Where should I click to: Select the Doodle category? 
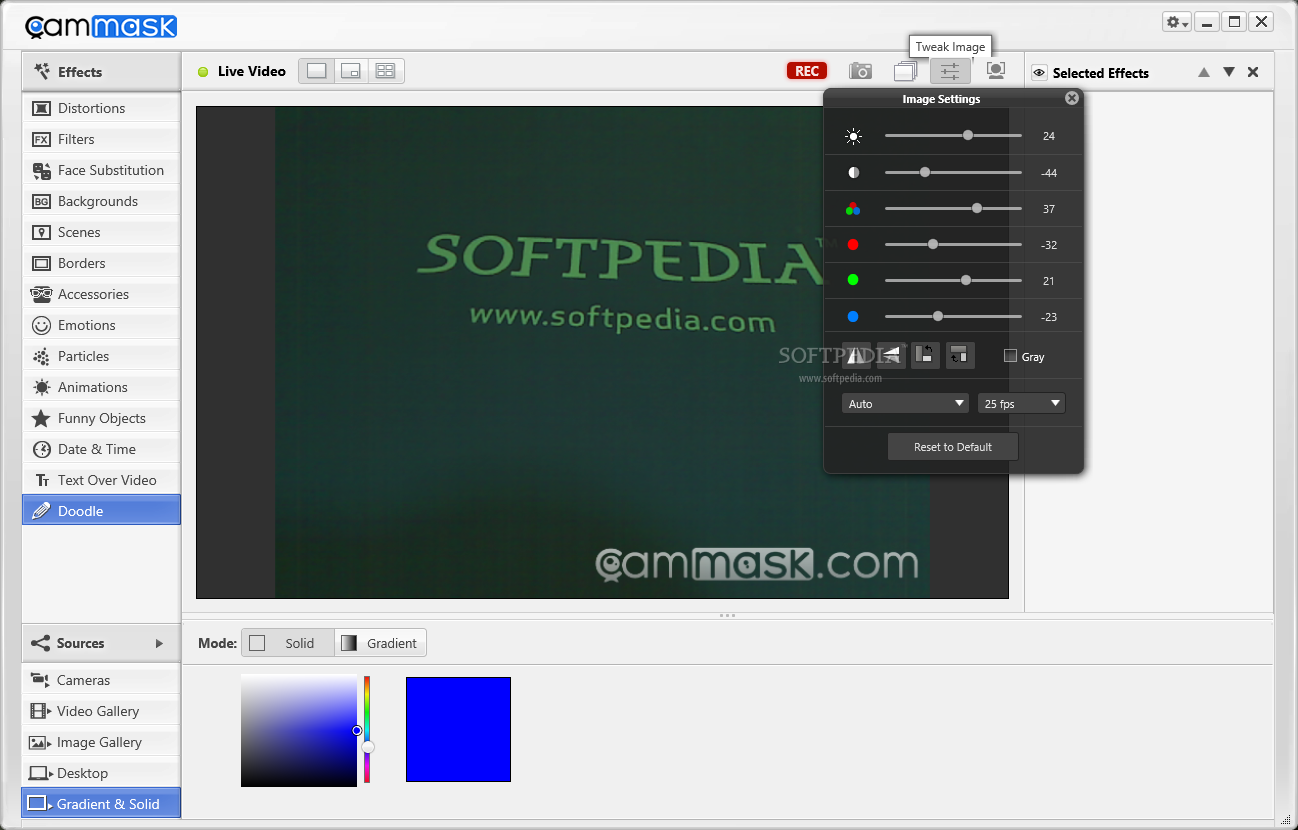tap(101, 511)
